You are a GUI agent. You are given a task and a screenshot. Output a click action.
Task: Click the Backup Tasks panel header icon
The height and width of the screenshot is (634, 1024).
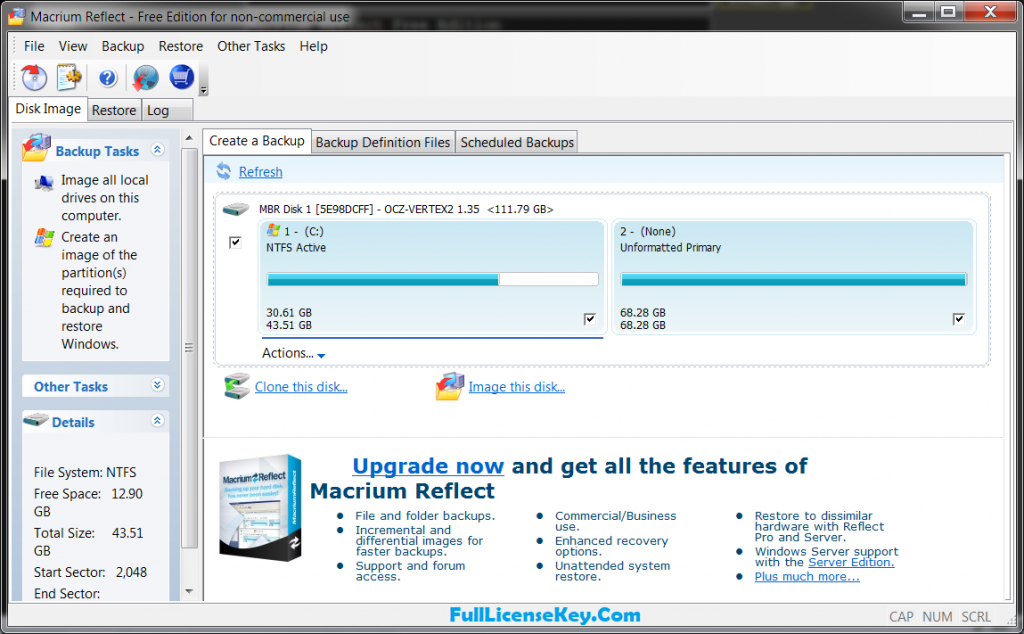(36, 148)
